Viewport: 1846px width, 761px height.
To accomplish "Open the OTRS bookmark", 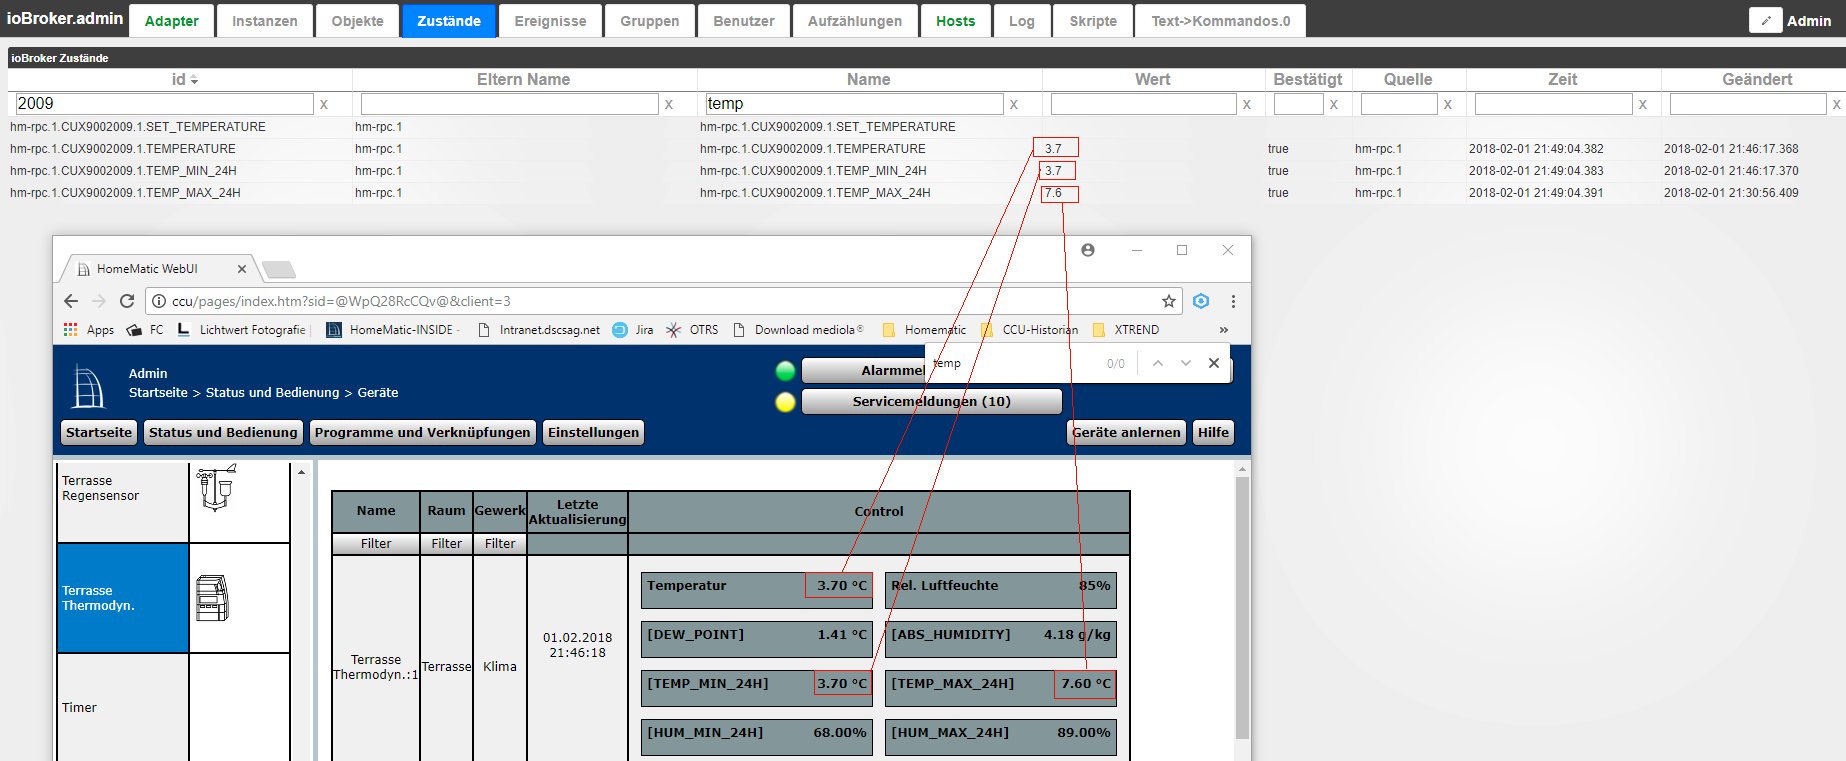I will [692, 330].
